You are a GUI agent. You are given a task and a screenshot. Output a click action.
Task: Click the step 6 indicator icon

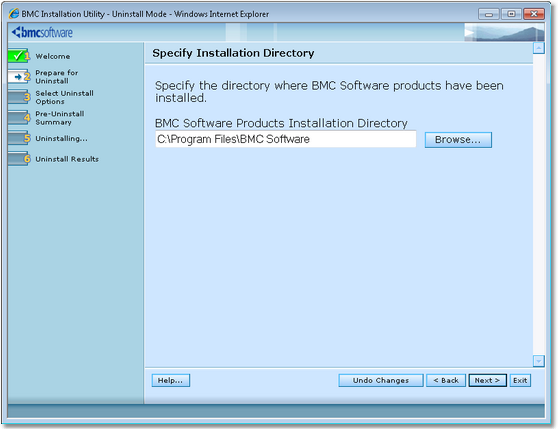(19, 159)
